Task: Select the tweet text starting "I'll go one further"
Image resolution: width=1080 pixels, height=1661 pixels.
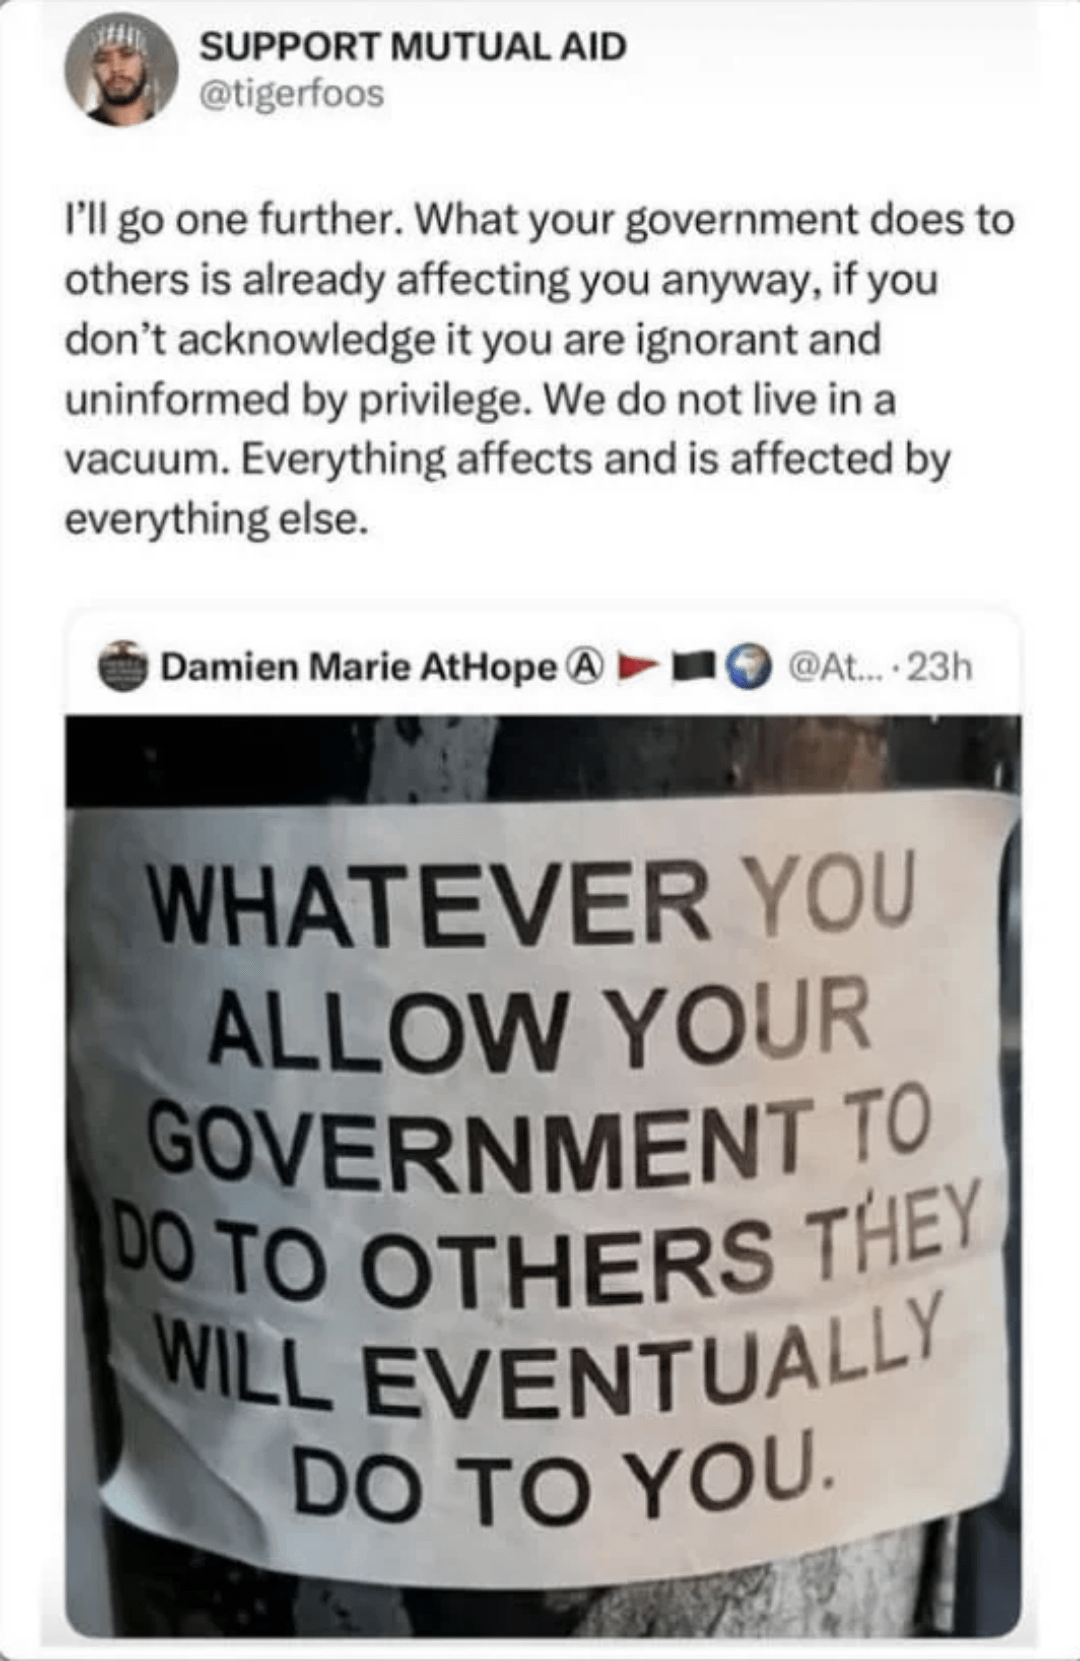Action: 540,369
